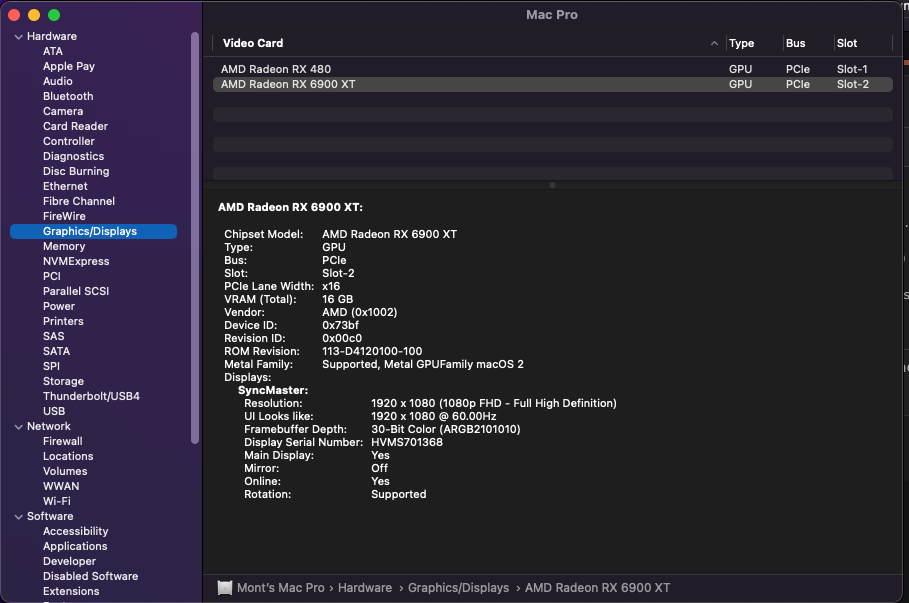Image resolution: width=909 pixels, height=603 pixels.
Task: Sort by Video Card column header
Action: [x=253, y=43]
